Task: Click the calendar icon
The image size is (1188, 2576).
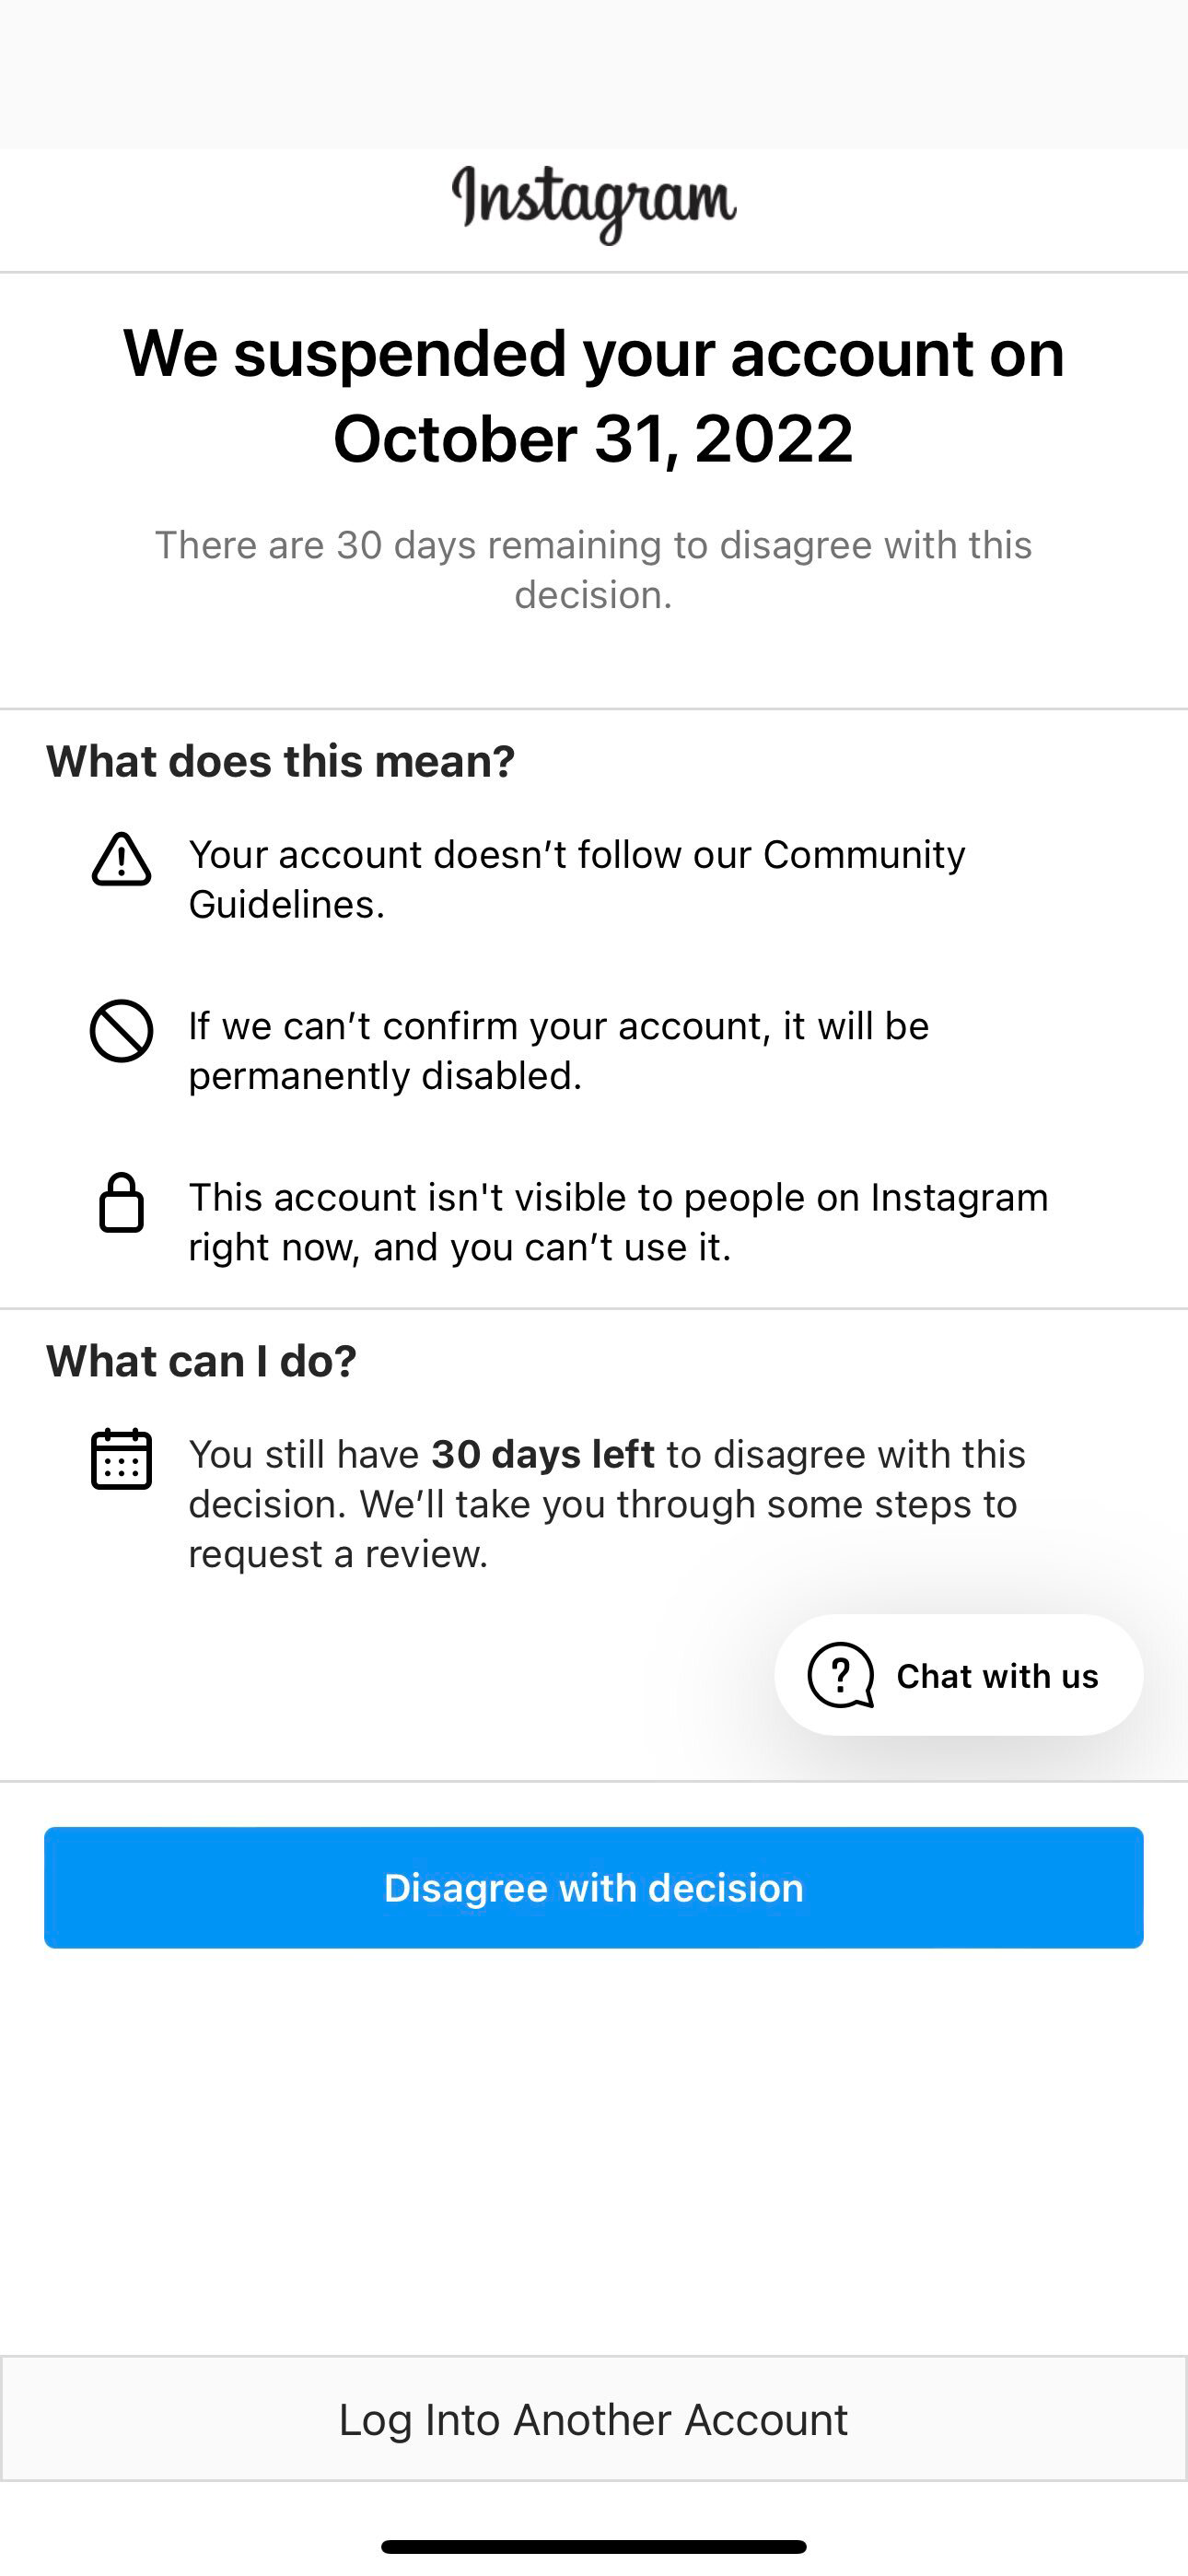Action: [x=121, y=1459]
